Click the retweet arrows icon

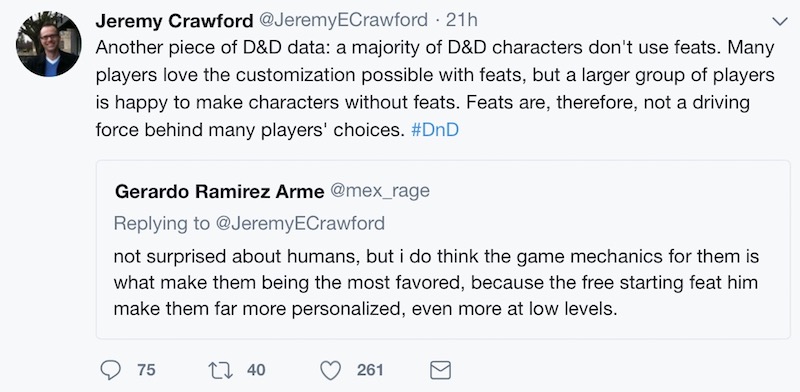[x=220, y=370]
